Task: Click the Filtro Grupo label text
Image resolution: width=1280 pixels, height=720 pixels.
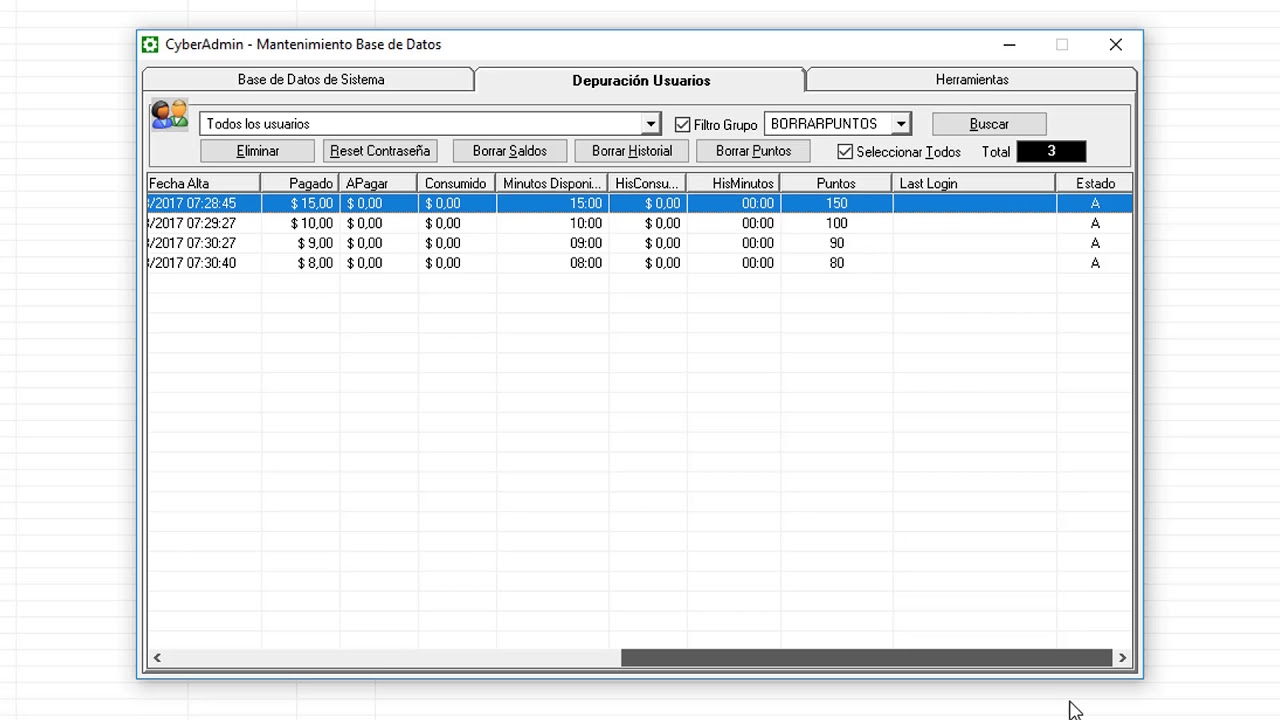Action: point(725,125)
